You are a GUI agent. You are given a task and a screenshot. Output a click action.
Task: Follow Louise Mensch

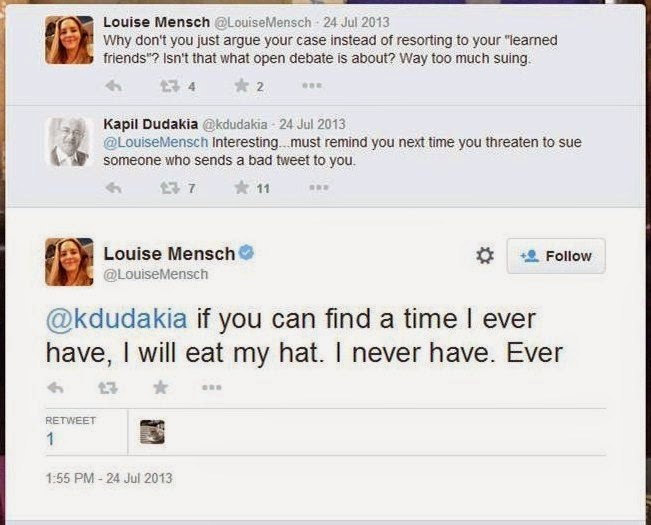(x=556, y=256)
